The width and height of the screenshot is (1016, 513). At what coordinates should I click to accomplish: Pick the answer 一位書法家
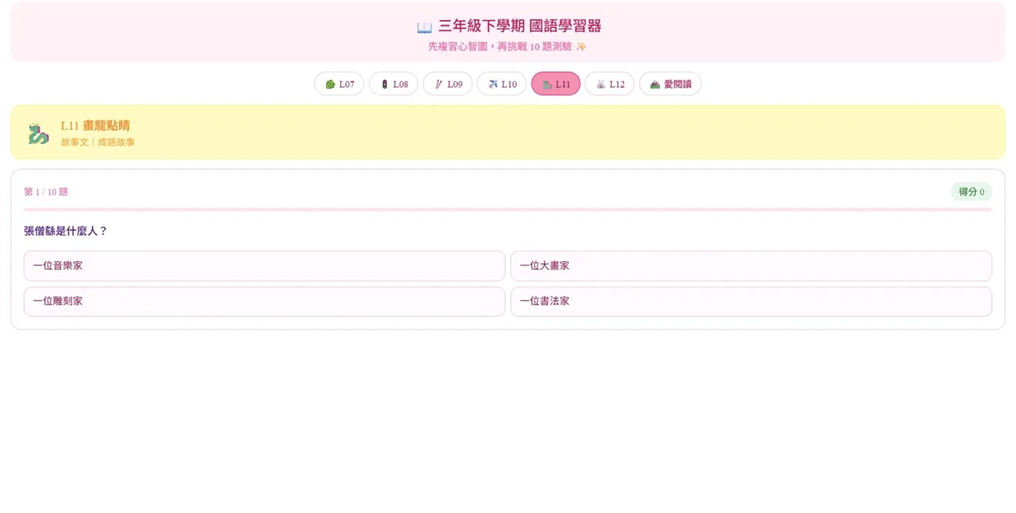(x=751, y=301)
